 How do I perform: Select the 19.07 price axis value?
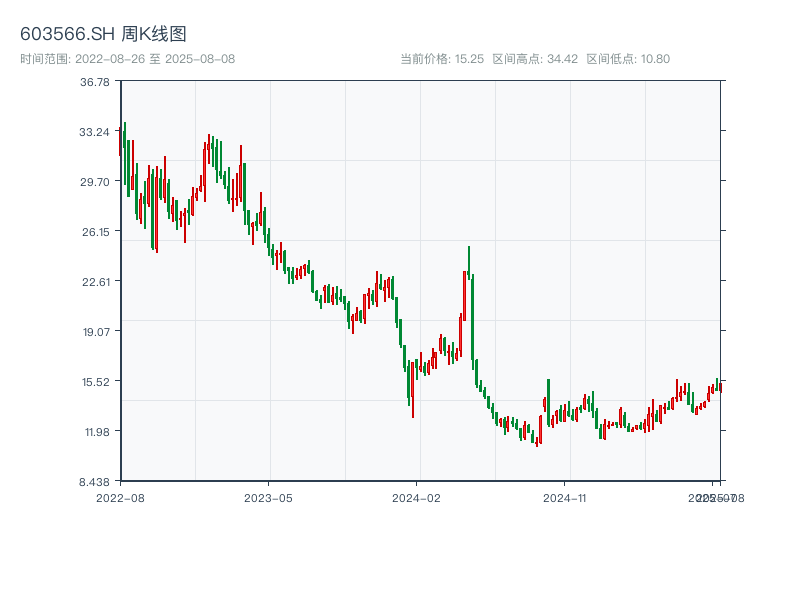point(95,332)
